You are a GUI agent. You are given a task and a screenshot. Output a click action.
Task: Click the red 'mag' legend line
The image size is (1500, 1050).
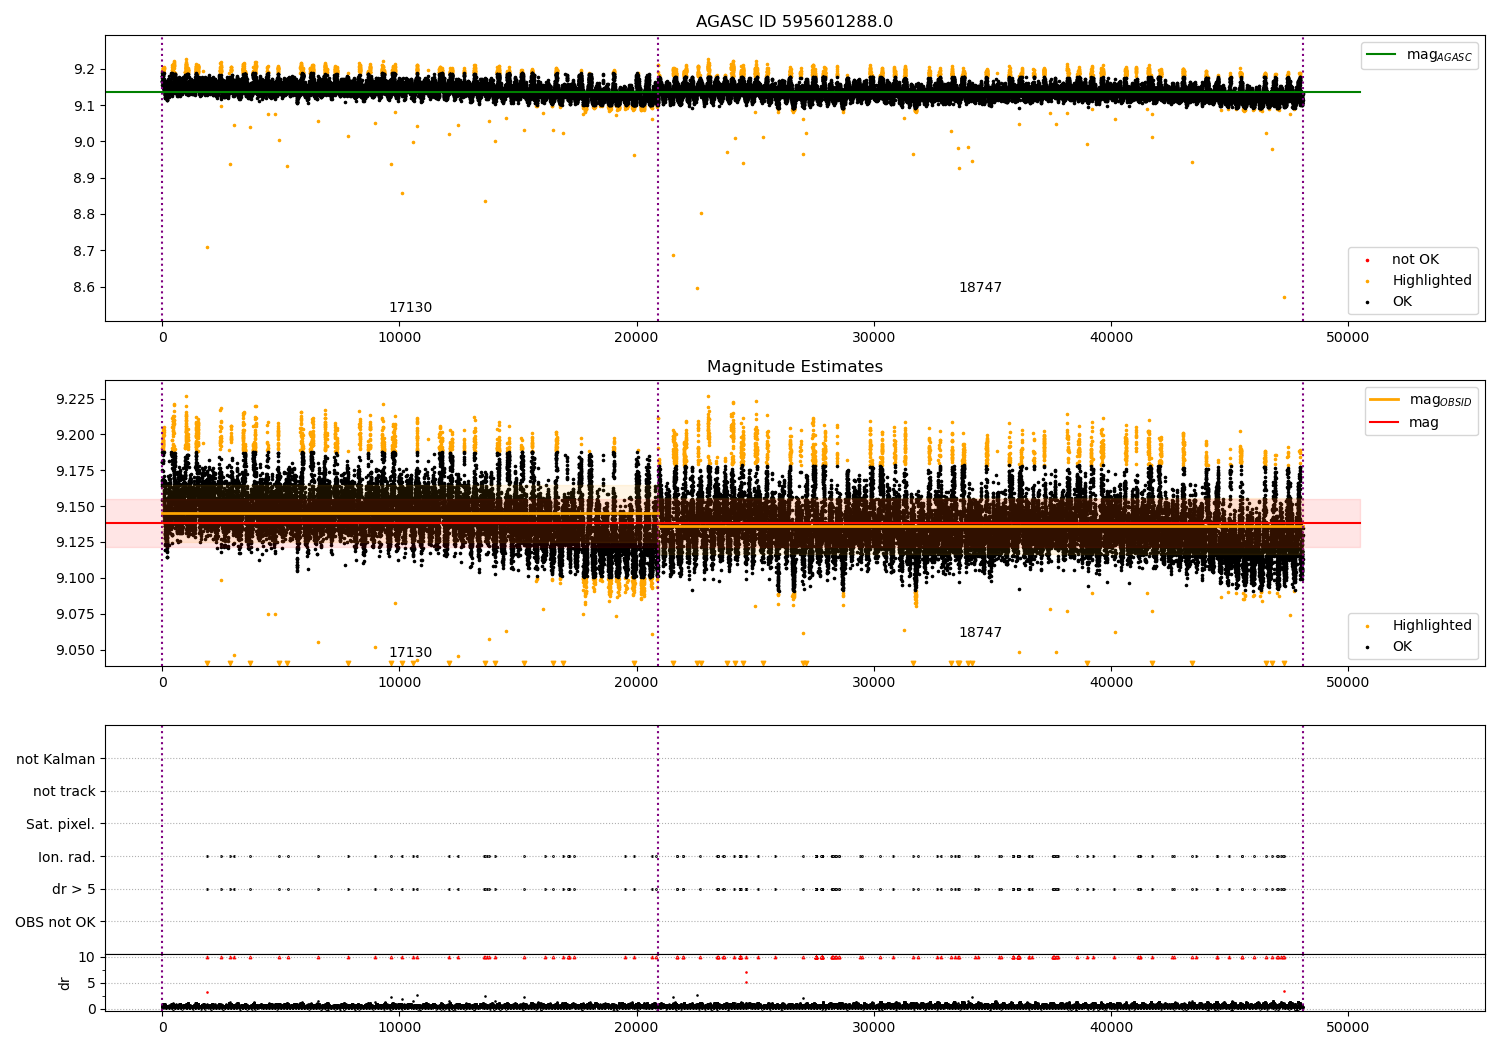pyautogui.click(x=1384, y=422)
